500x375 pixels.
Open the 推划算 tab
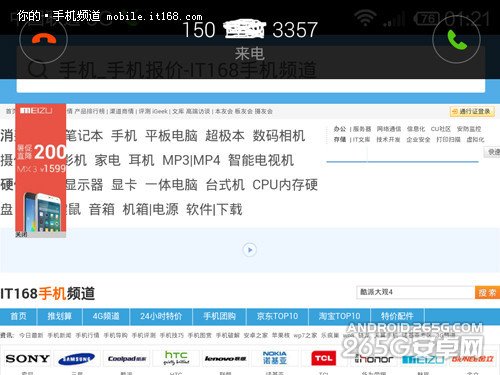[x=59, y=316]
